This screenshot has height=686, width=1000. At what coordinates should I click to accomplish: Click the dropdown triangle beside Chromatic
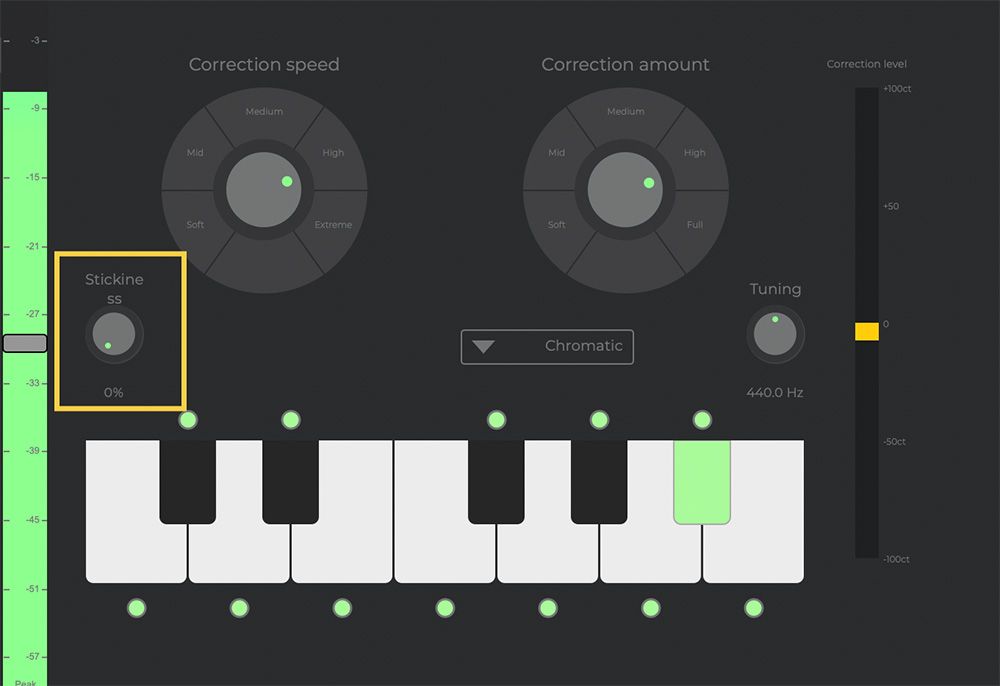click(483, 346)
